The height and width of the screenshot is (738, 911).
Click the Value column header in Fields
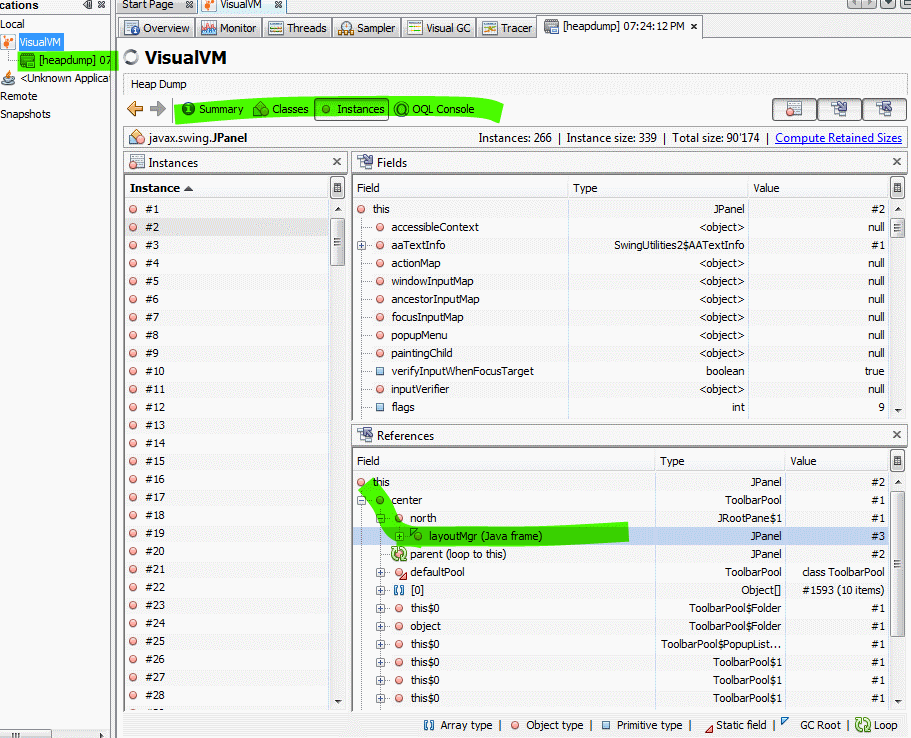pyautogui.click(x=819, y=188)
